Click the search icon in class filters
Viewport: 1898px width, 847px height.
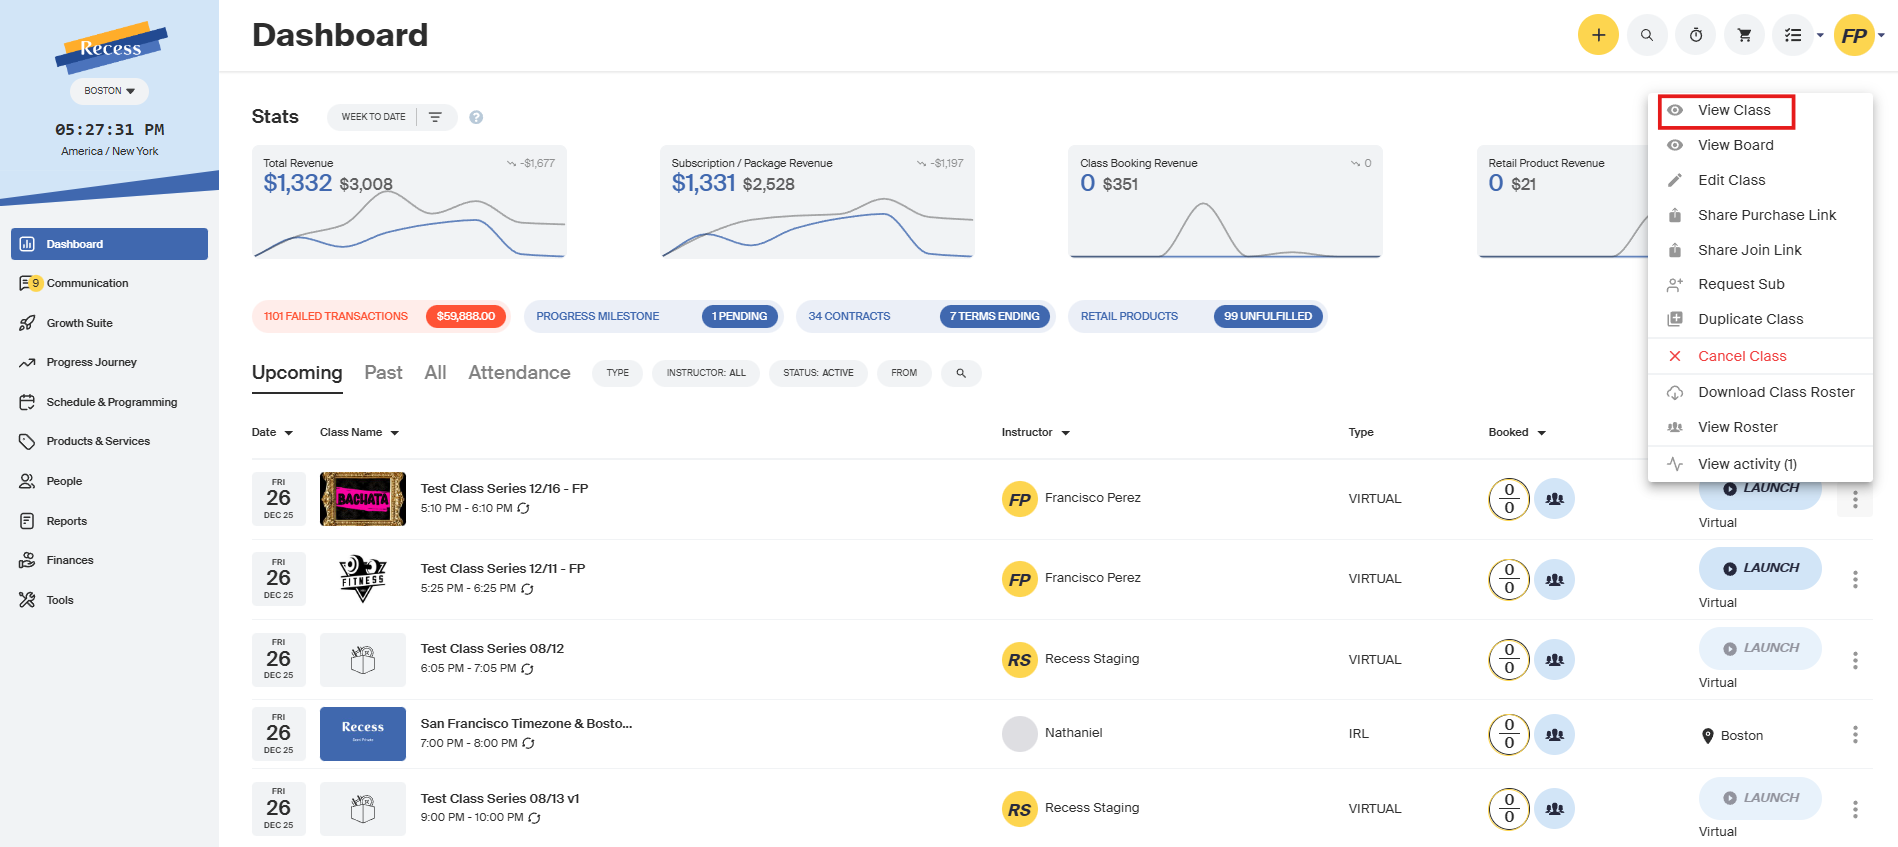[x=960, y=373]
